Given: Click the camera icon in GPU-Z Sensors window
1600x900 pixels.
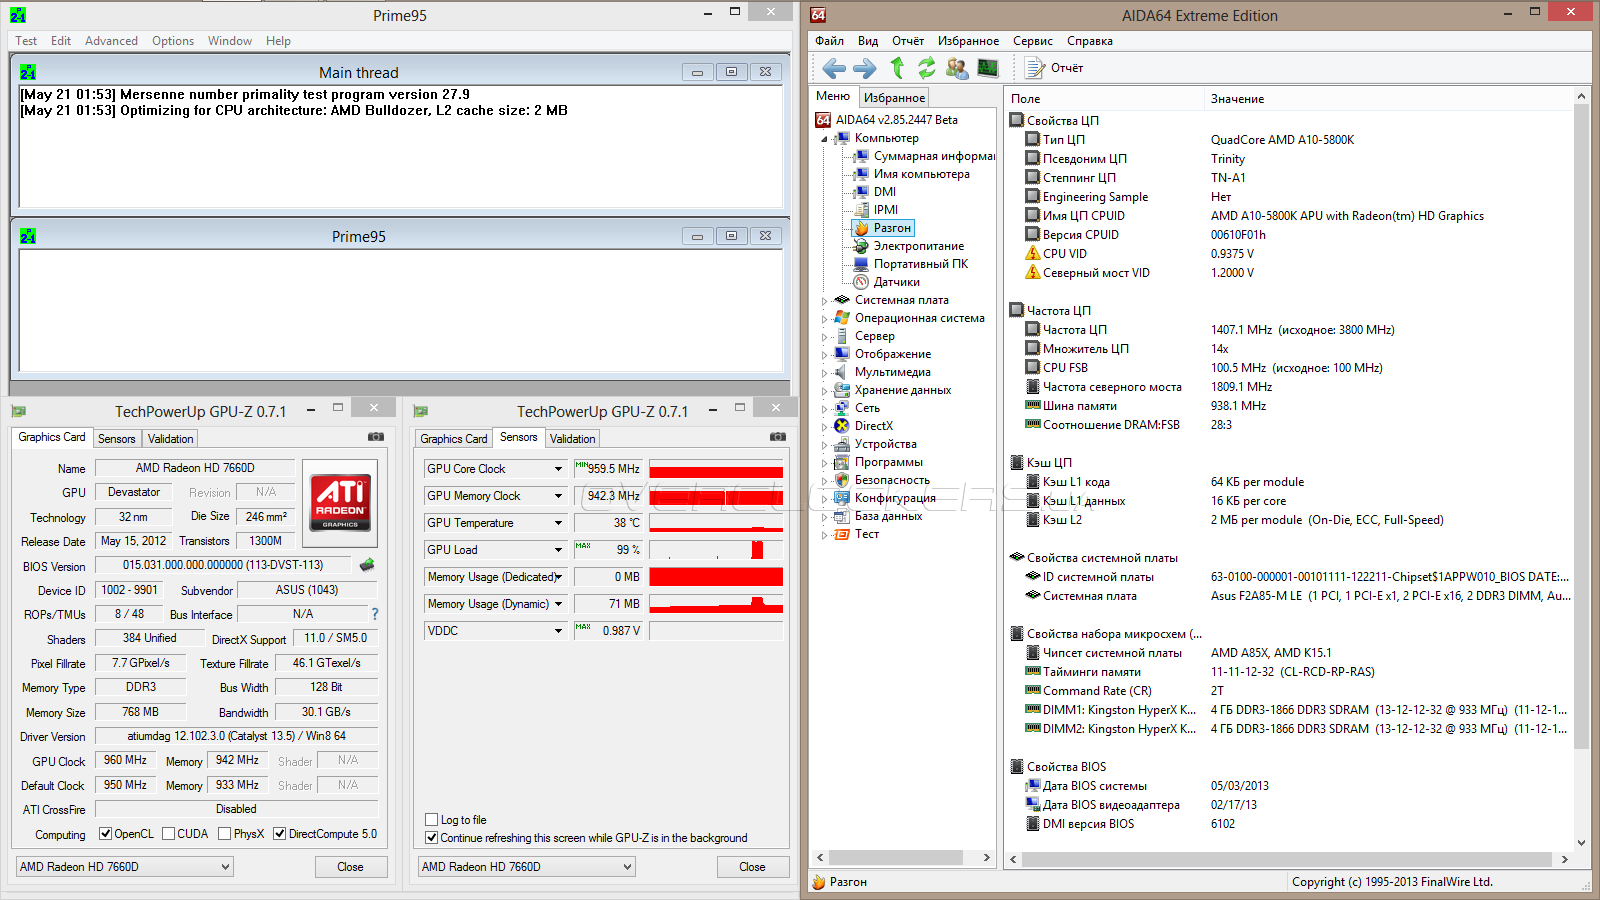Looking at the screenshot, I should [778, 437].
